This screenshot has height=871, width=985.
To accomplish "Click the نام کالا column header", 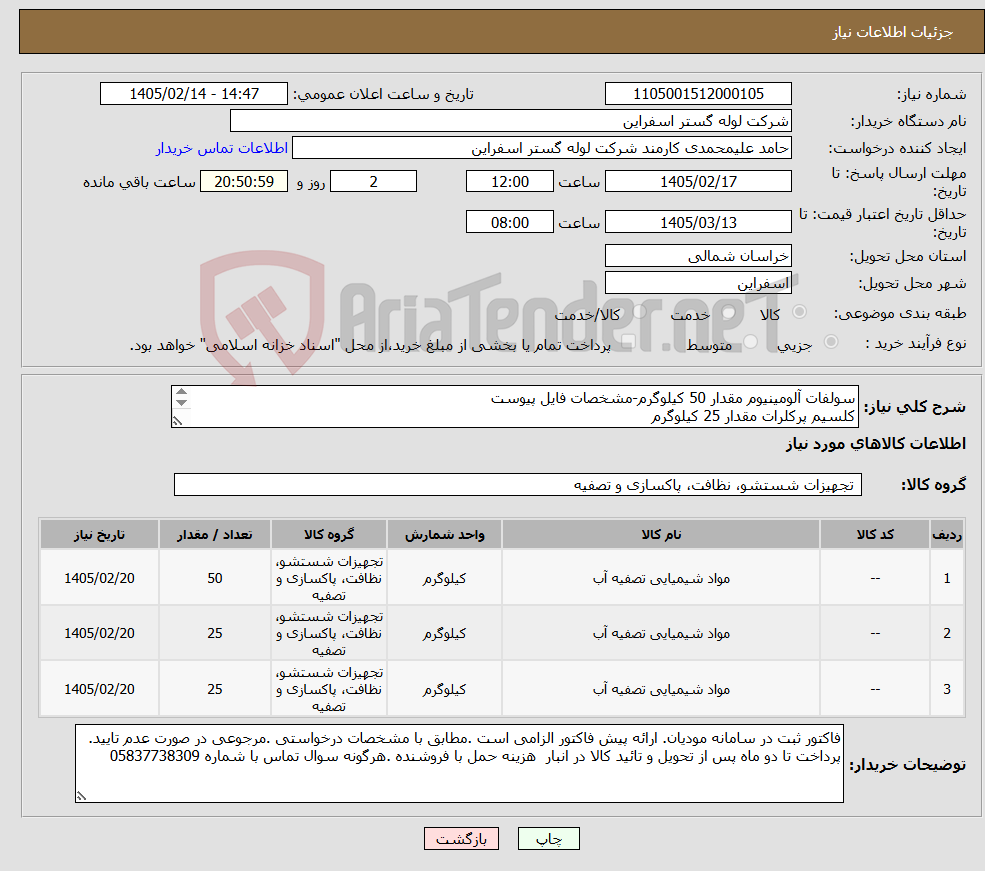I will click(661, 534).
